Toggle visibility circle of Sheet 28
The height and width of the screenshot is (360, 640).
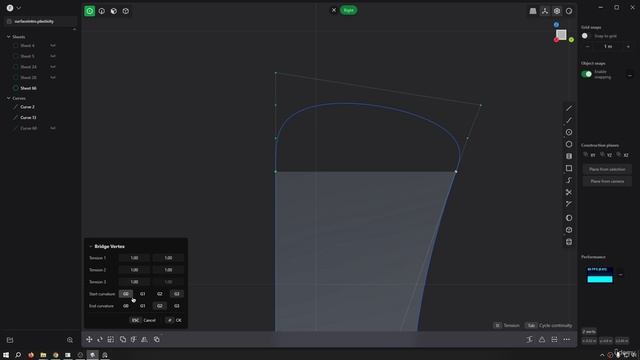coord(16,78)
